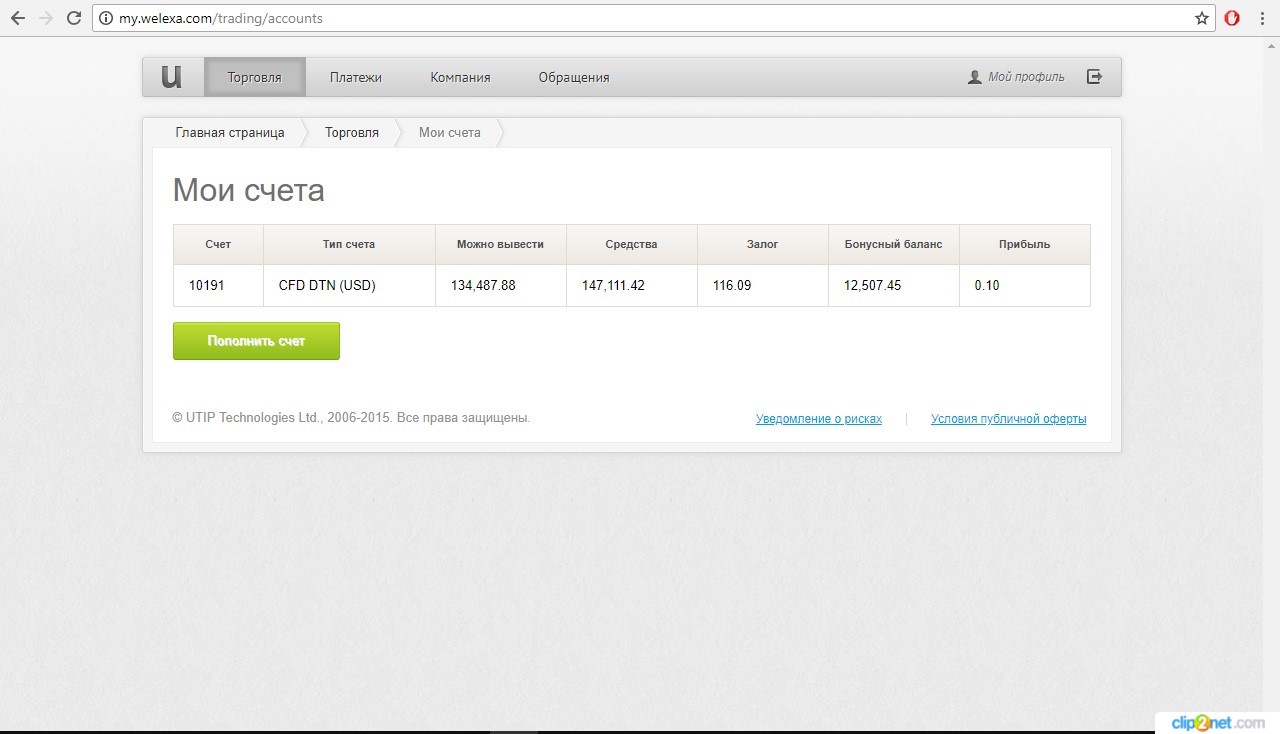1280x734 pixels.
Task: View site info icon in address bar
Action: click(x=106, y=18)
